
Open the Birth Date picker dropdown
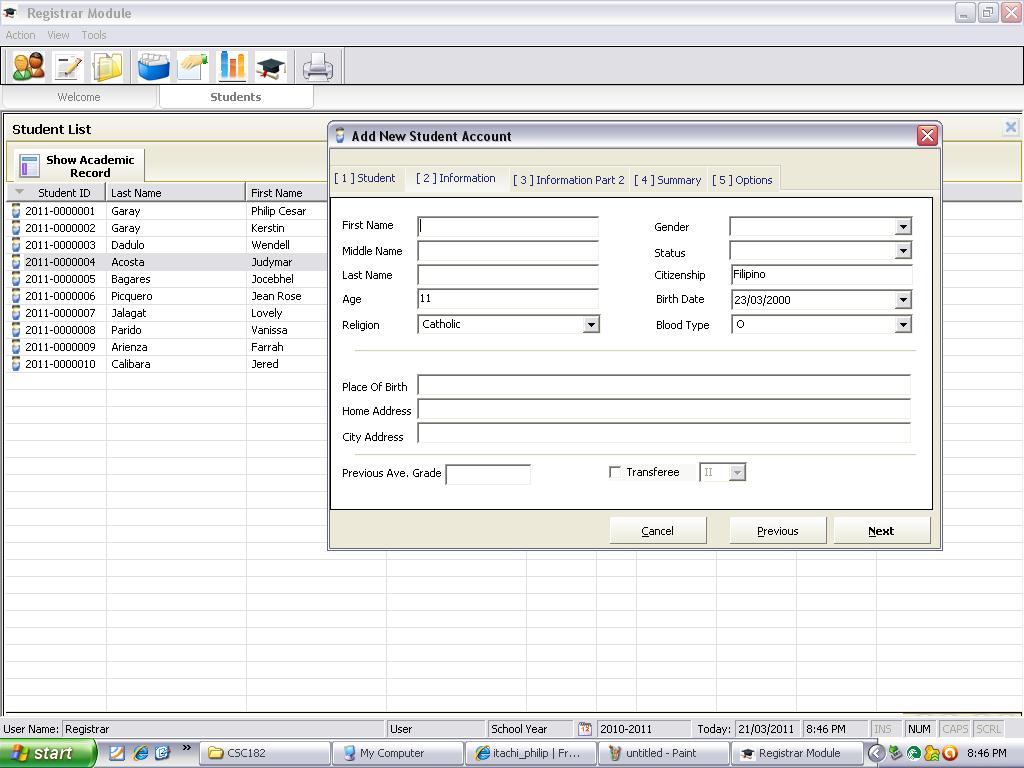902,300
